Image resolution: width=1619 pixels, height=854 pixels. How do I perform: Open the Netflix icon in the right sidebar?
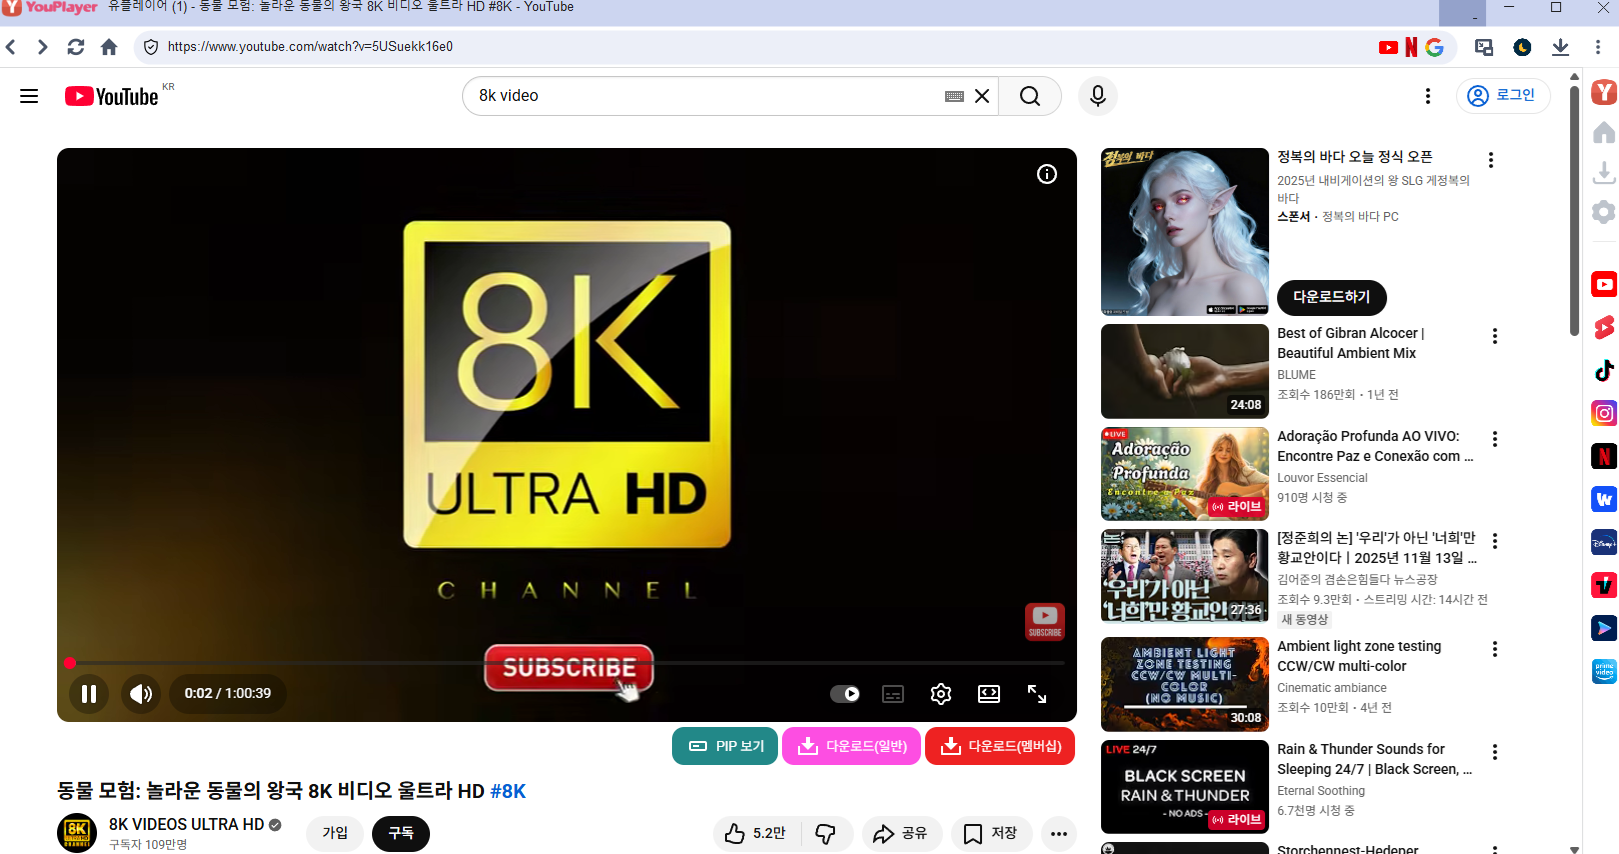point(1604,456)
